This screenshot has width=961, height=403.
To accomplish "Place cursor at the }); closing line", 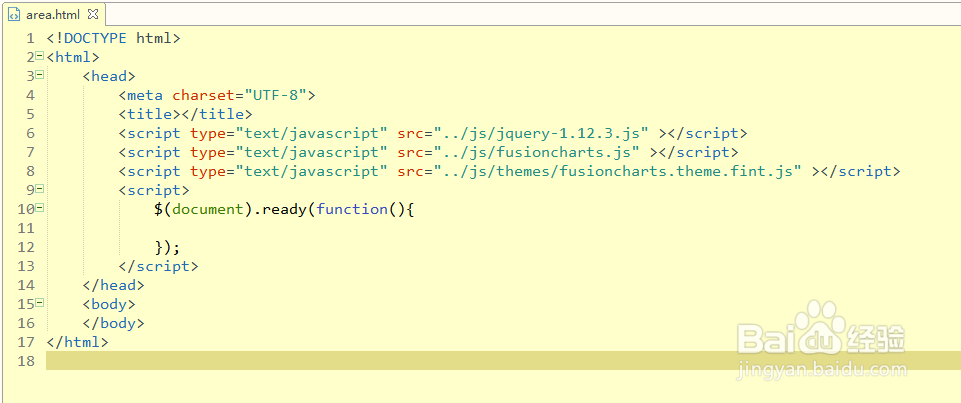I will (x=167, y=247).
